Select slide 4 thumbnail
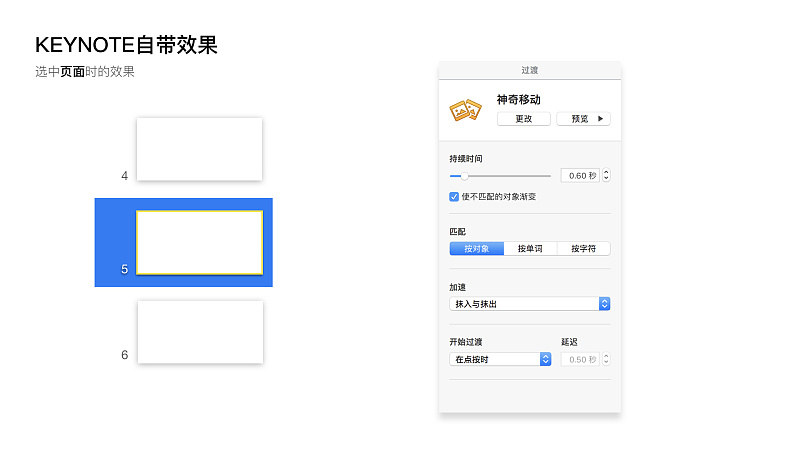The image size is (800, 450). coord(199,149)
